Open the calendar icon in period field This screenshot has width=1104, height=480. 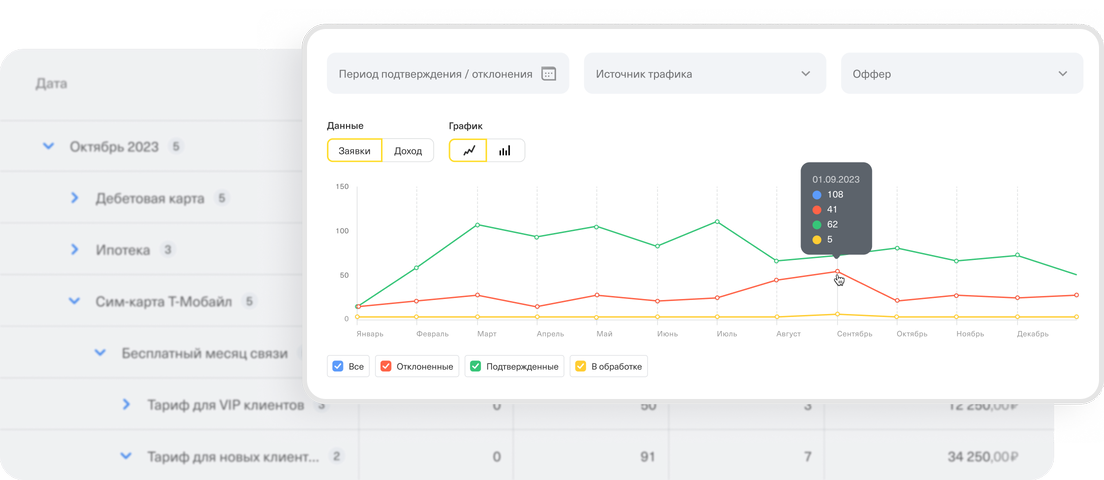(548, 73)
